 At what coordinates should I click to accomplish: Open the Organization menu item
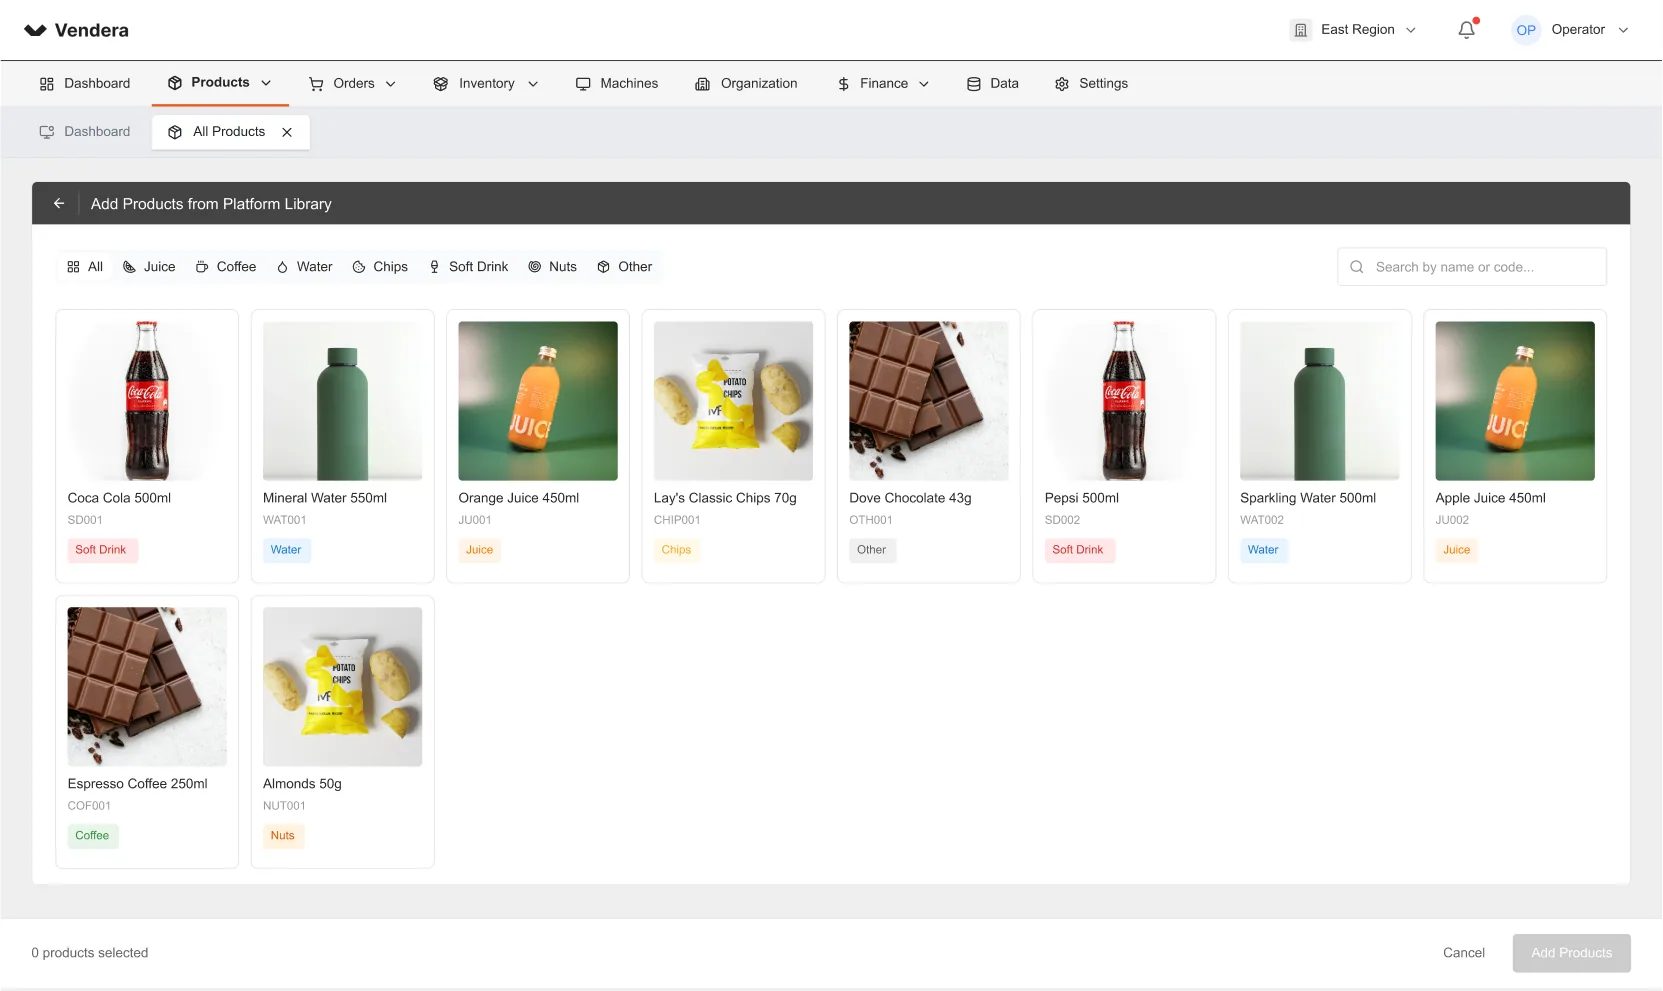746,84
